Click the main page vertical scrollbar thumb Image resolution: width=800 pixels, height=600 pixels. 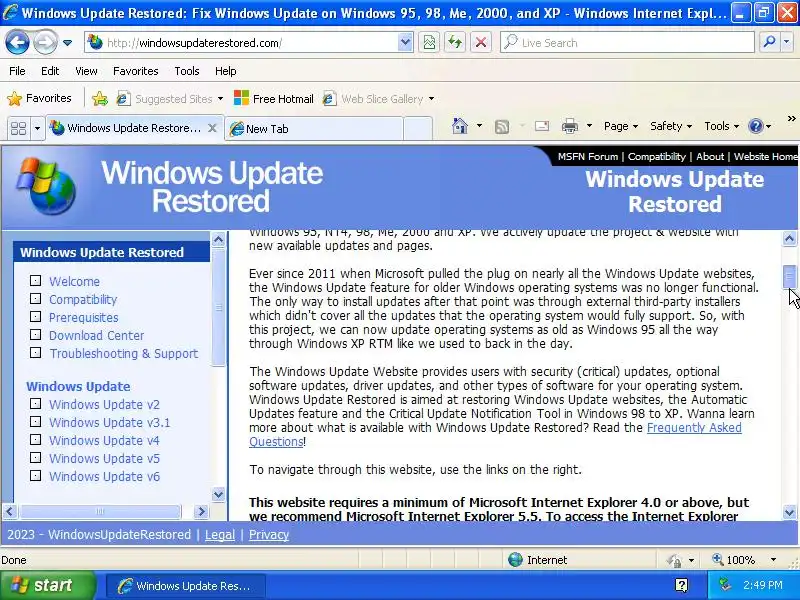click(789, 277)
